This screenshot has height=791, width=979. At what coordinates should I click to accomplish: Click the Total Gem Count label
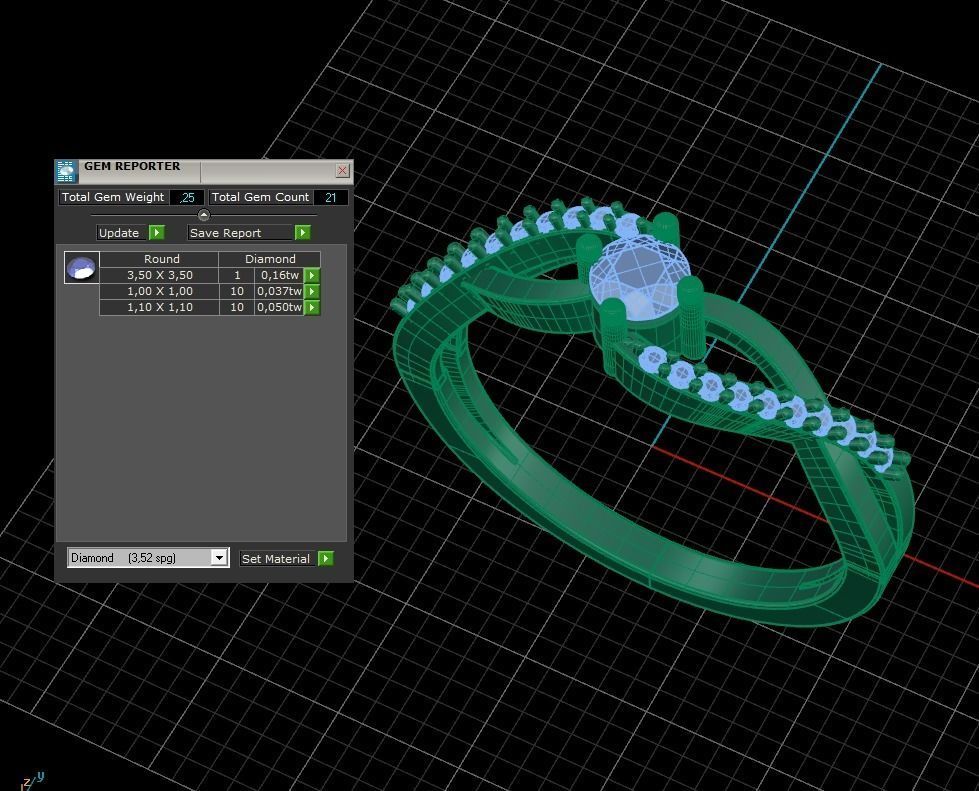point(260,197)
